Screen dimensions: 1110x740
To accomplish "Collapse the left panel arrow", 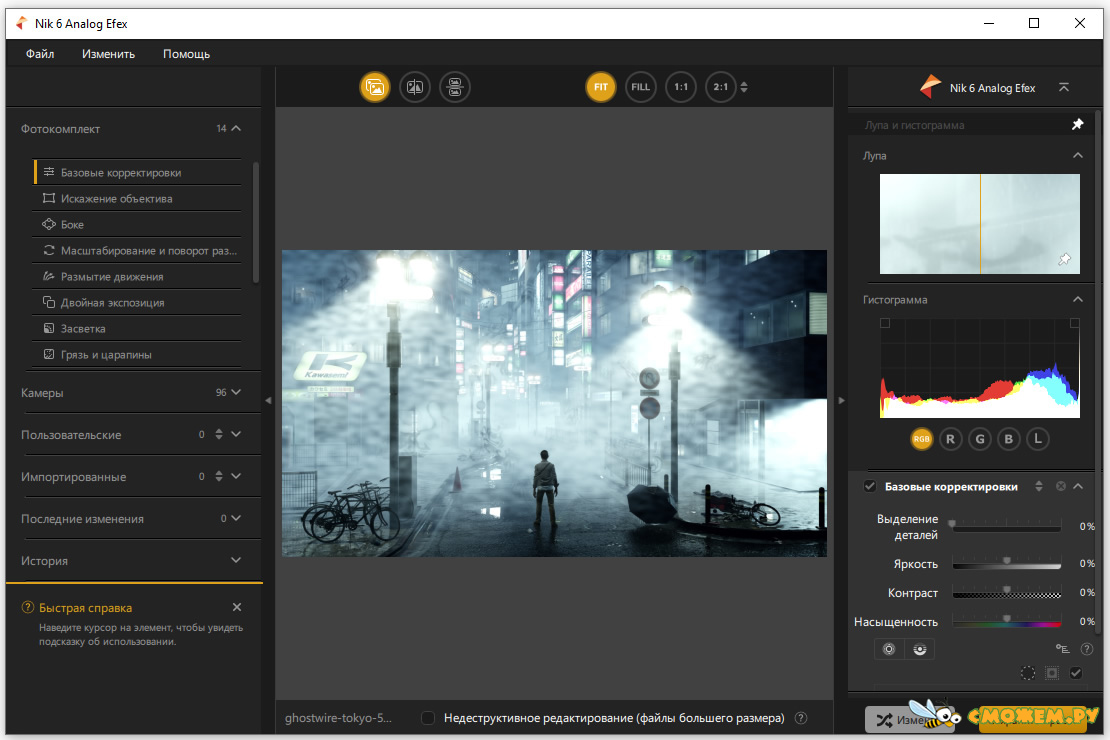I will coord(268,400).
